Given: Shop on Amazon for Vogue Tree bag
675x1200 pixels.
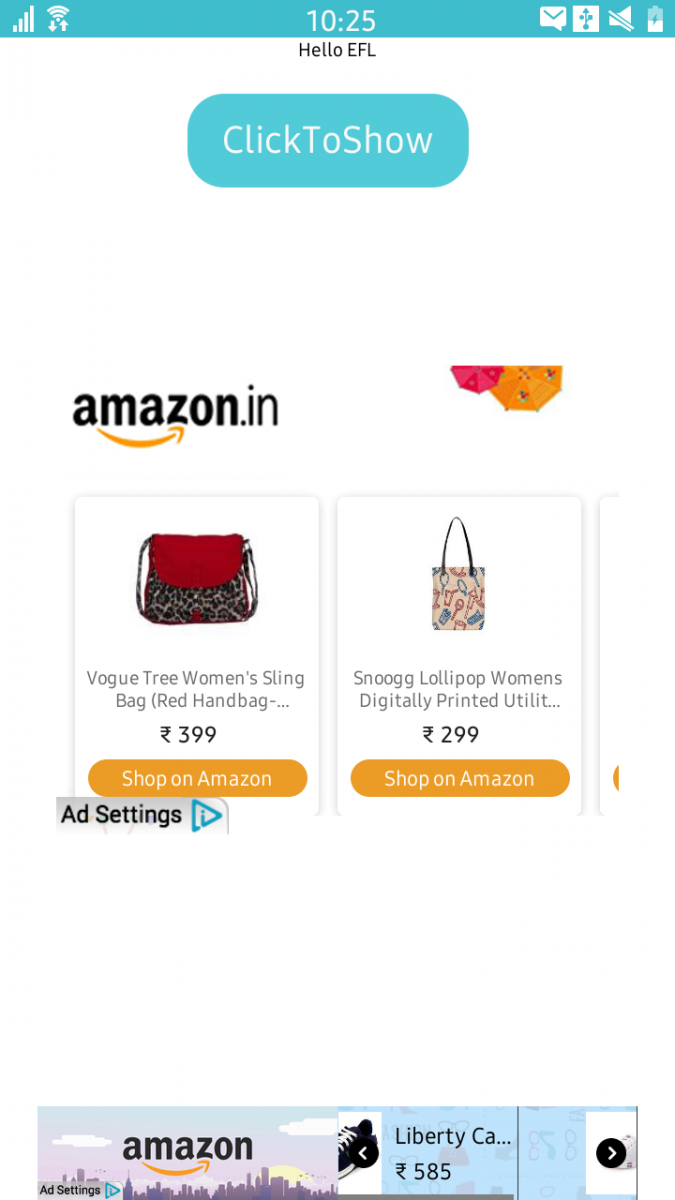Looking at the screenshot, I should [197, 778].
